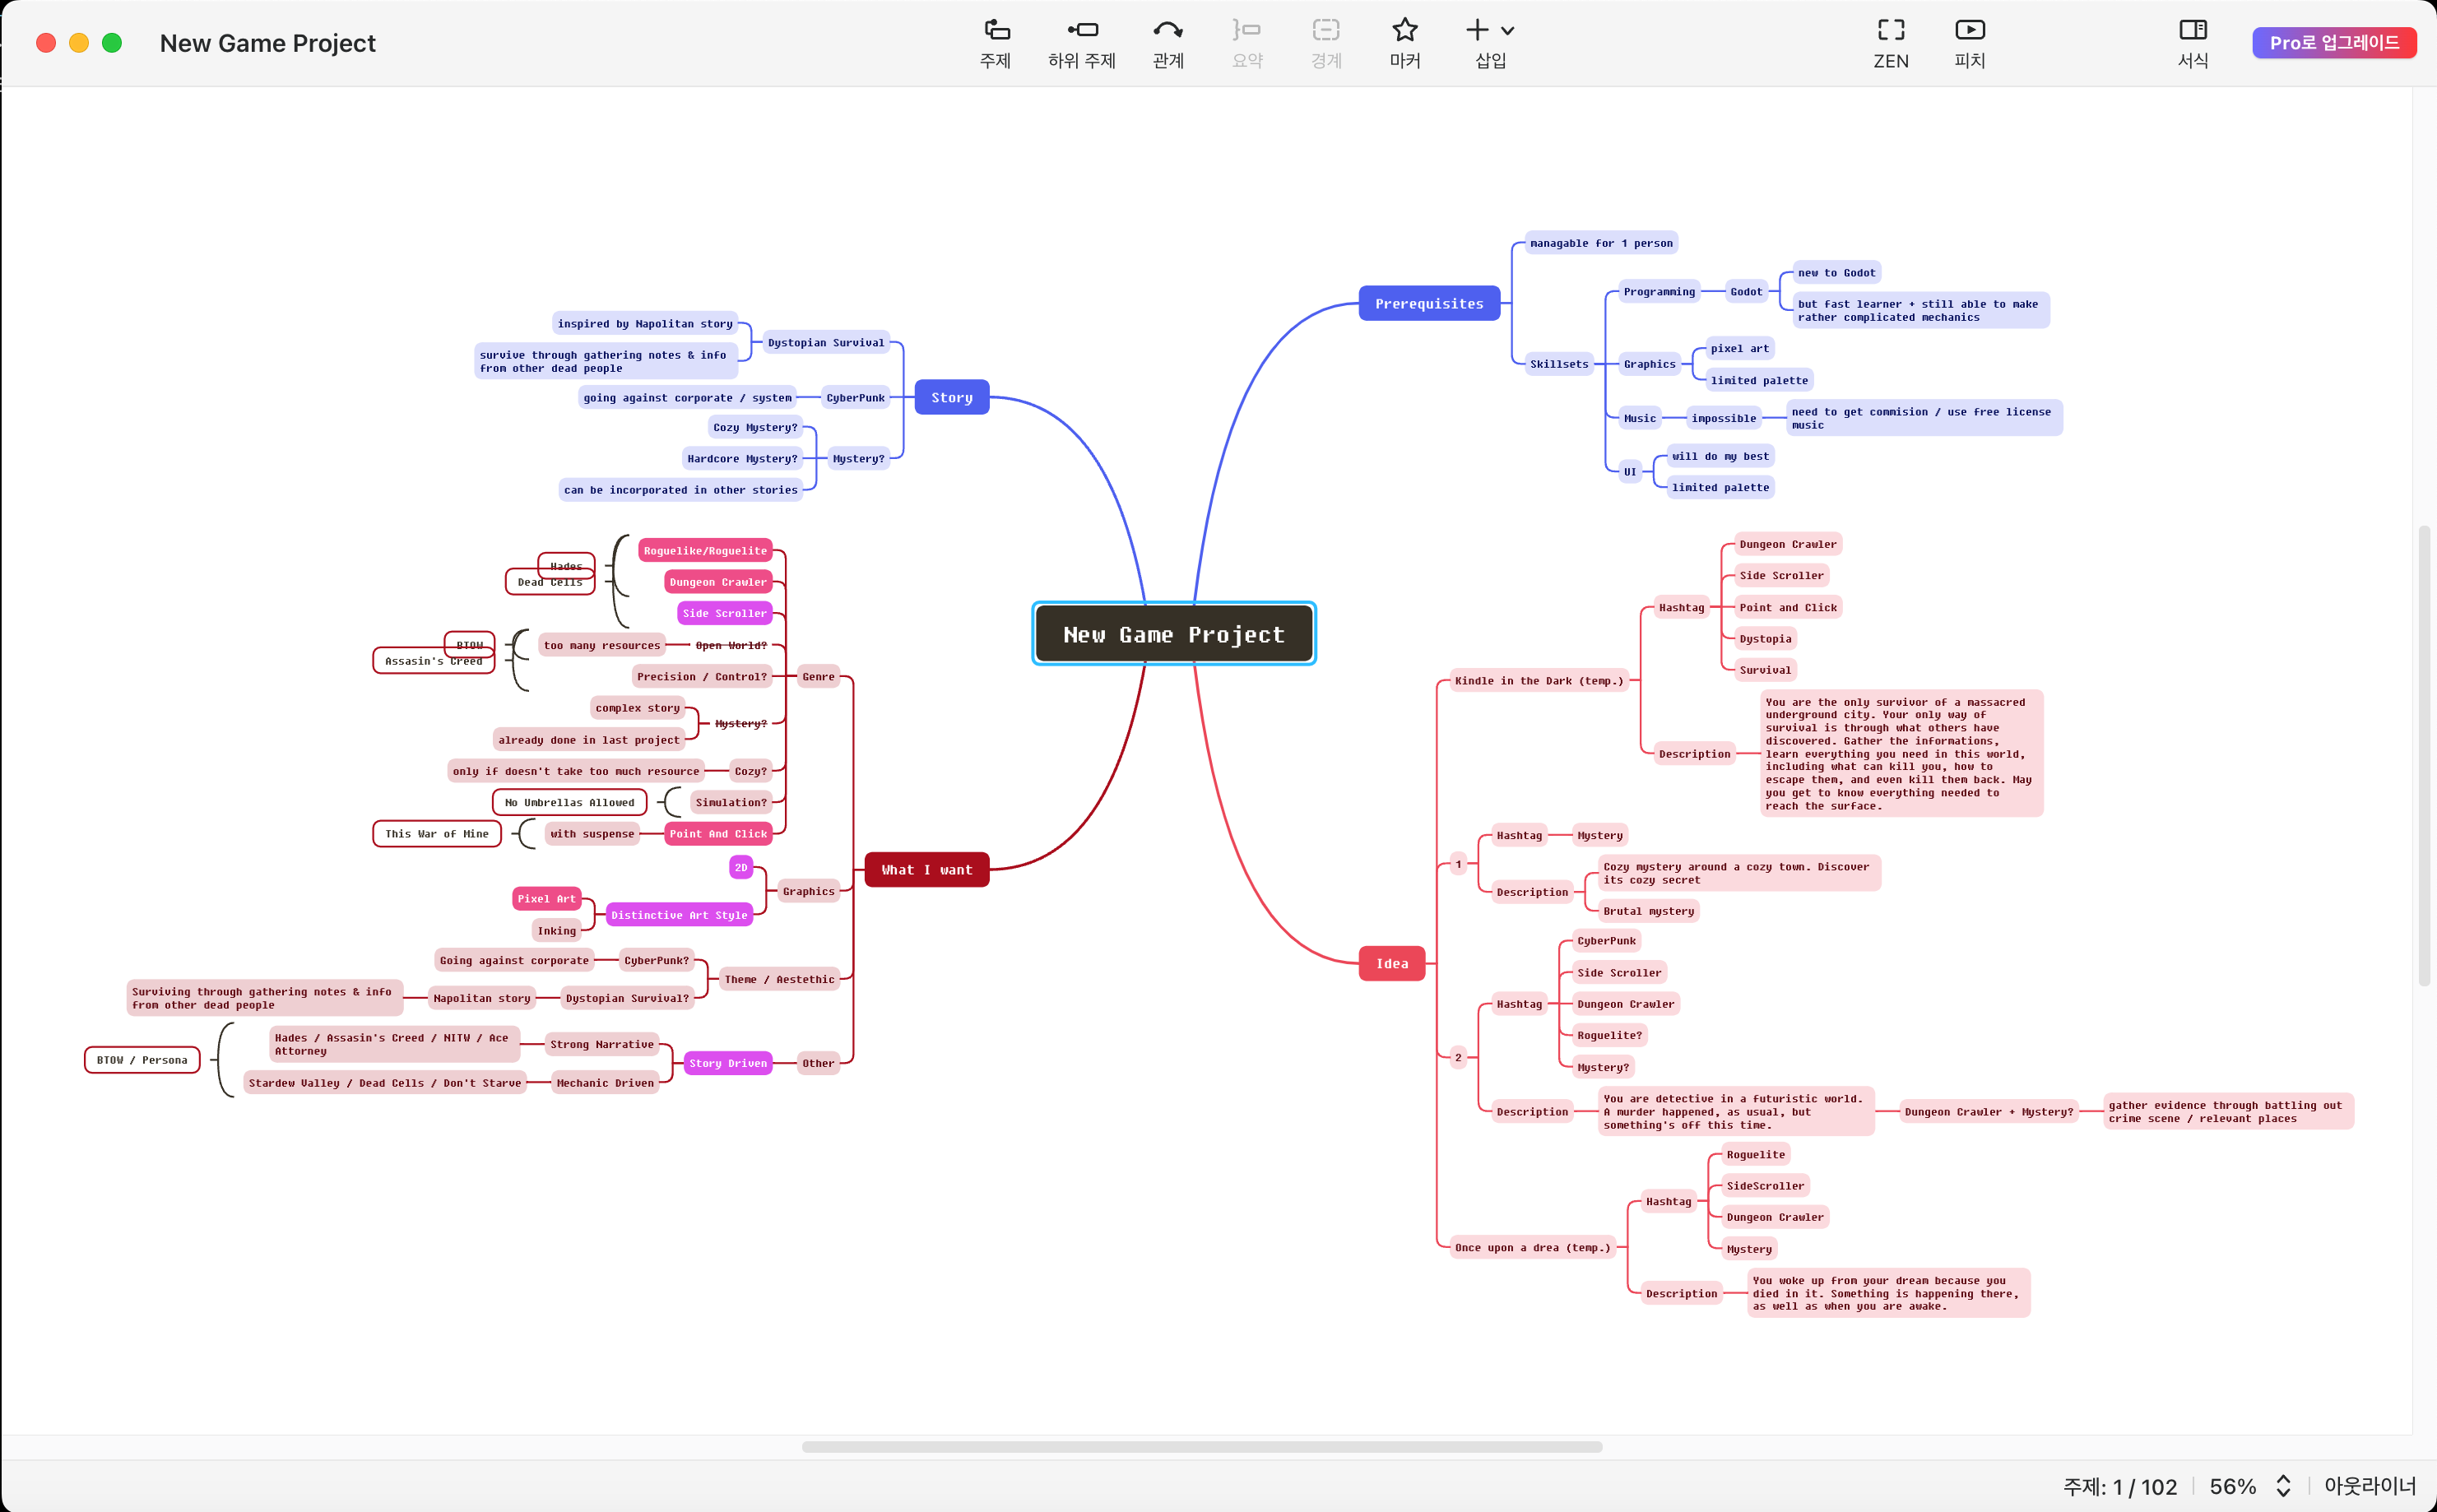This screenshot has width=2437, height=1512.
Task: Click the ZEN mode icon
Action: [1890, 30]
